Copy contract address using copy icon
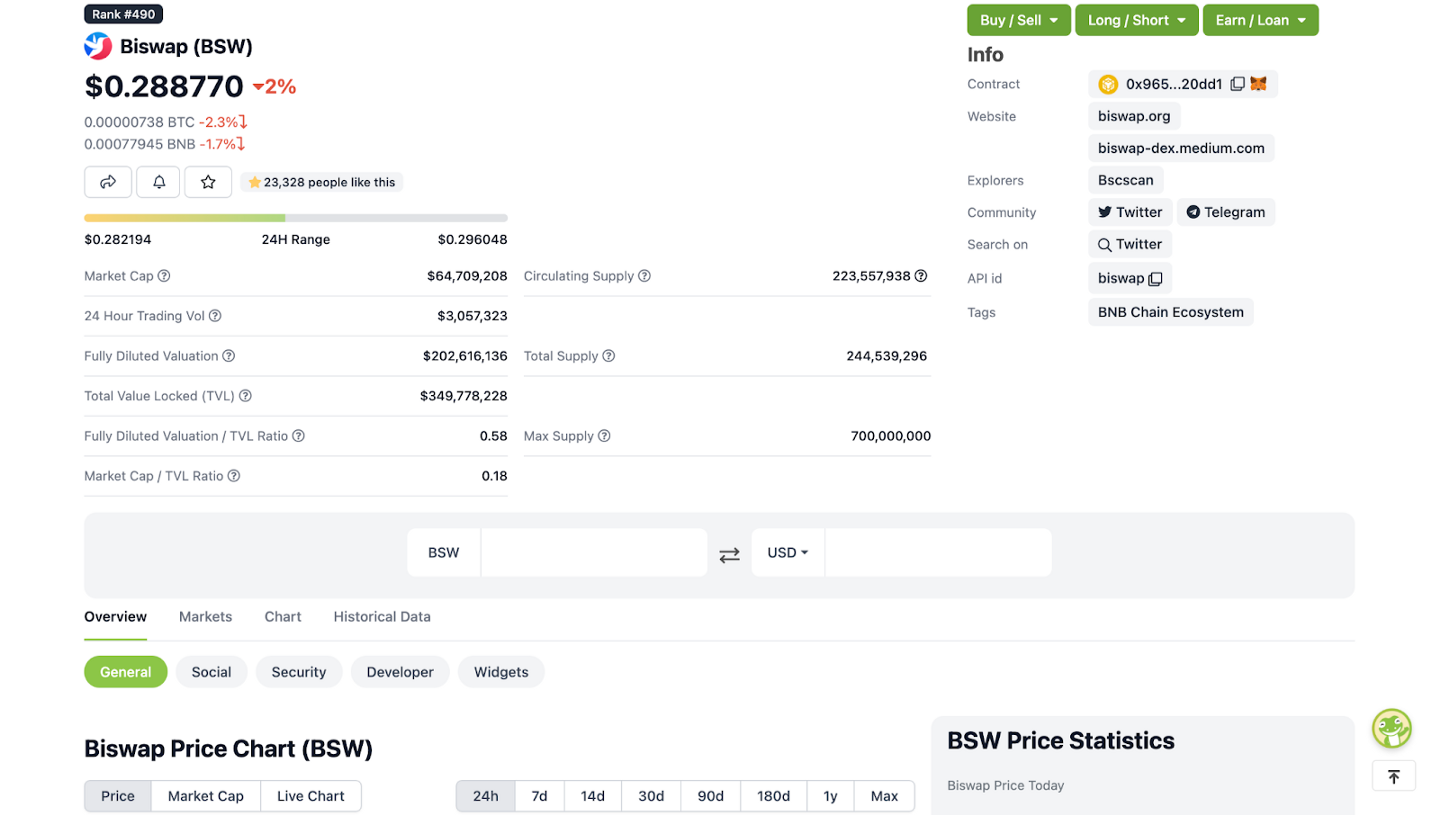This screenshot has width=1440, height=815. click(1237, 84)
